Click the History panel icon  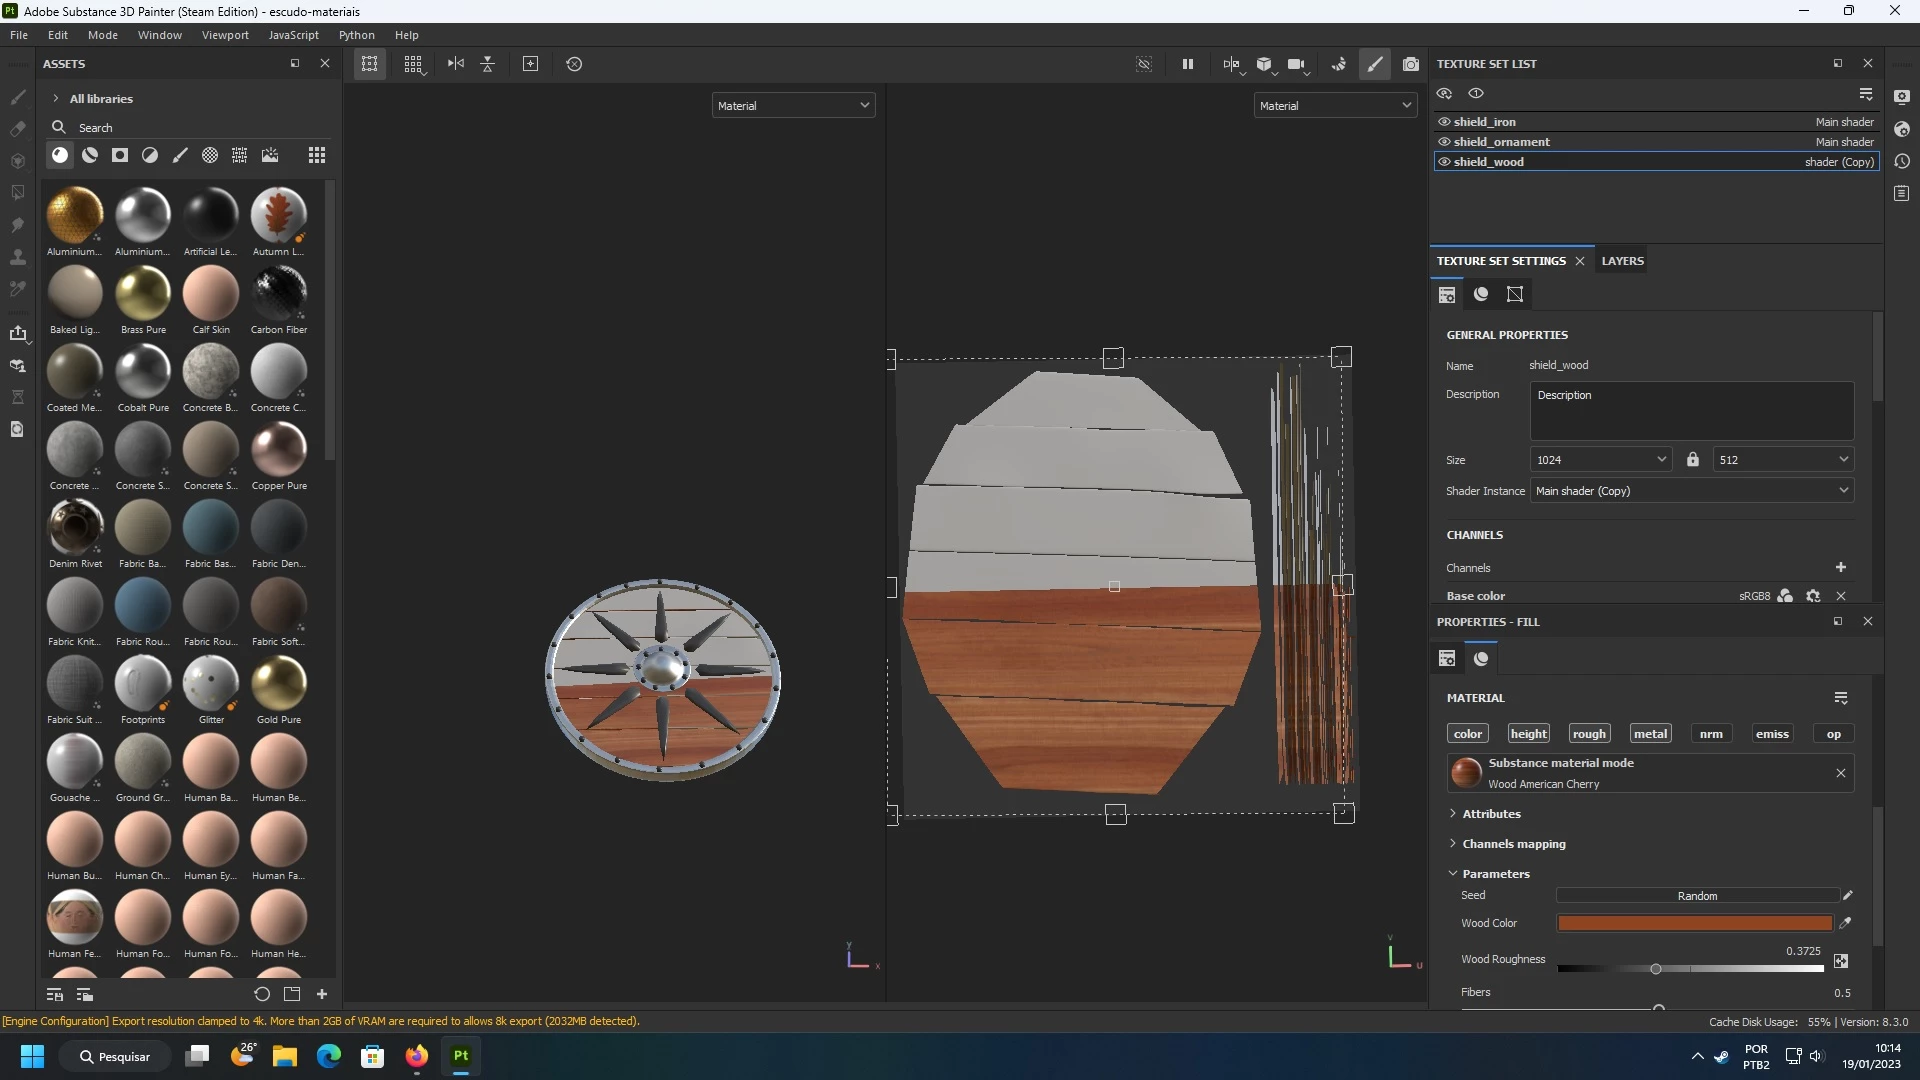pyautogui.click(x=1902, y=161)
